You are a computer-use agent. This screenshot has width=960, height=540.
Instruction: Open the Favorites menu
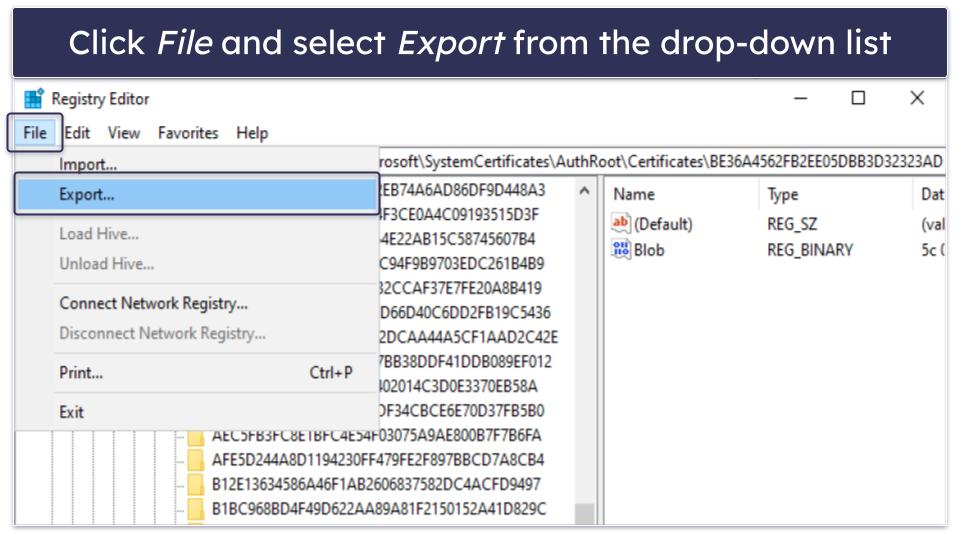[188, 133]
